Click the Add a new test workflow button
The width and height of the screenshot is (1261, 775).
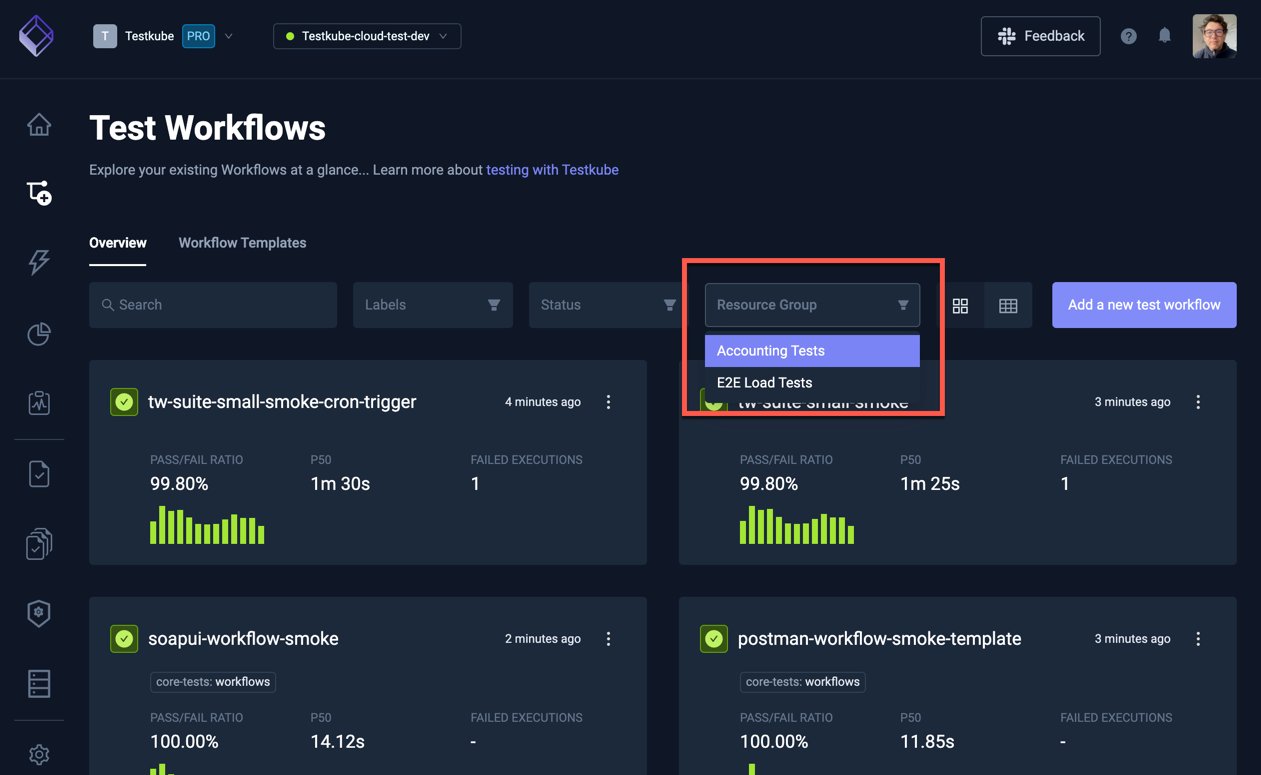coord(1143,305)
